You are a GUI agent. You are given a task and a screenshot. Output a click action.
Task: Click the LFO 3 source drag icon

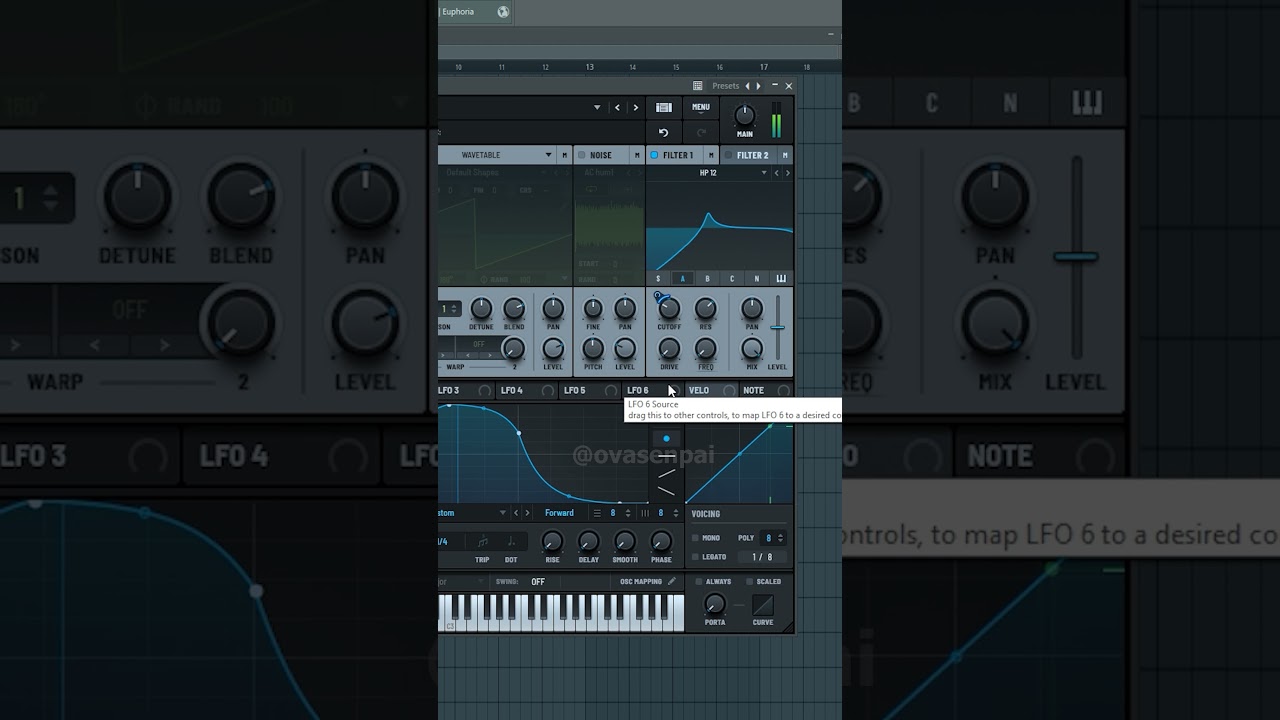point(485,391)
